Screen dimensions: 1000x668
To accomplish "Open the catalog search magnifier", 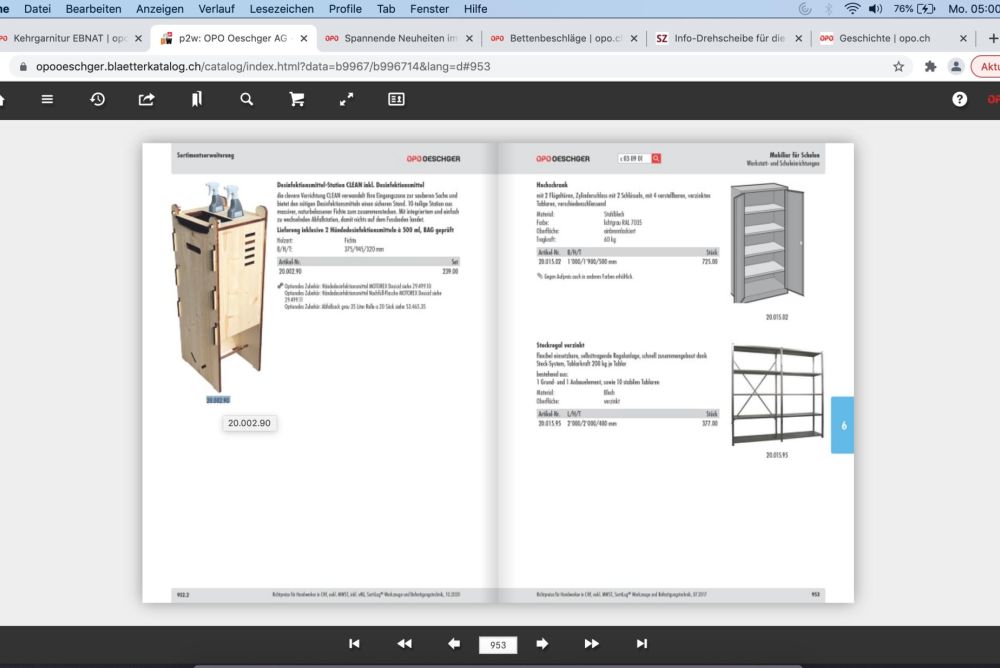I will 247,99.
